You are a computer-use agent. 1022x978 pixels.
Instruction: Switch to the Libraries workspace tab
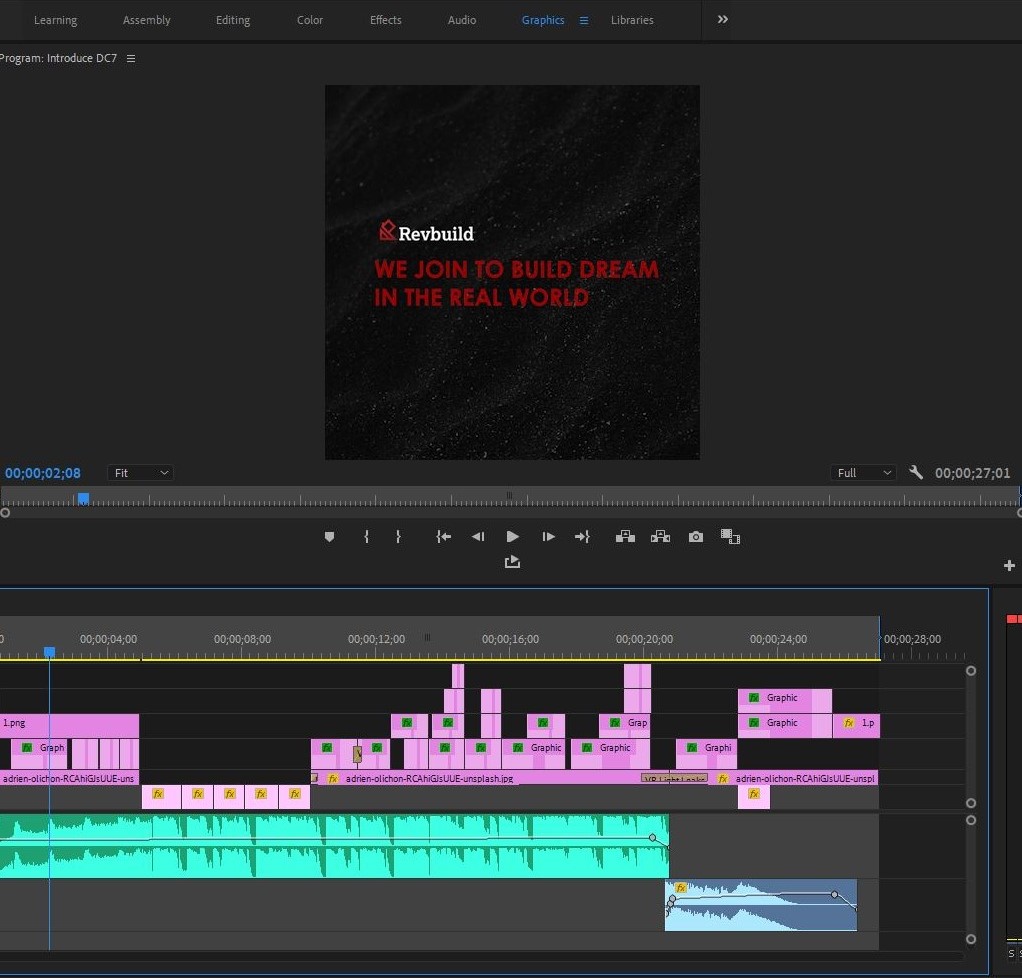pos(632,20)
